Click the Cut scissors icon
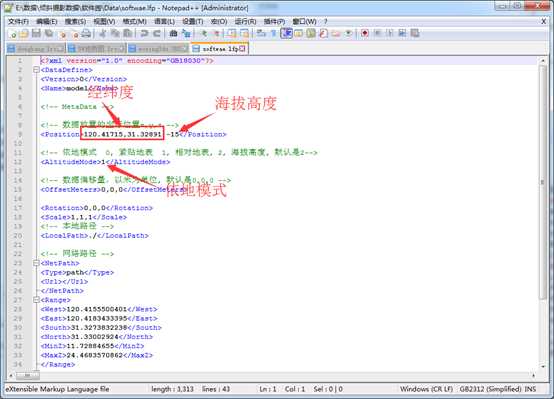The width and height of the screenshot is (554, 399). [x=103, y=34]
